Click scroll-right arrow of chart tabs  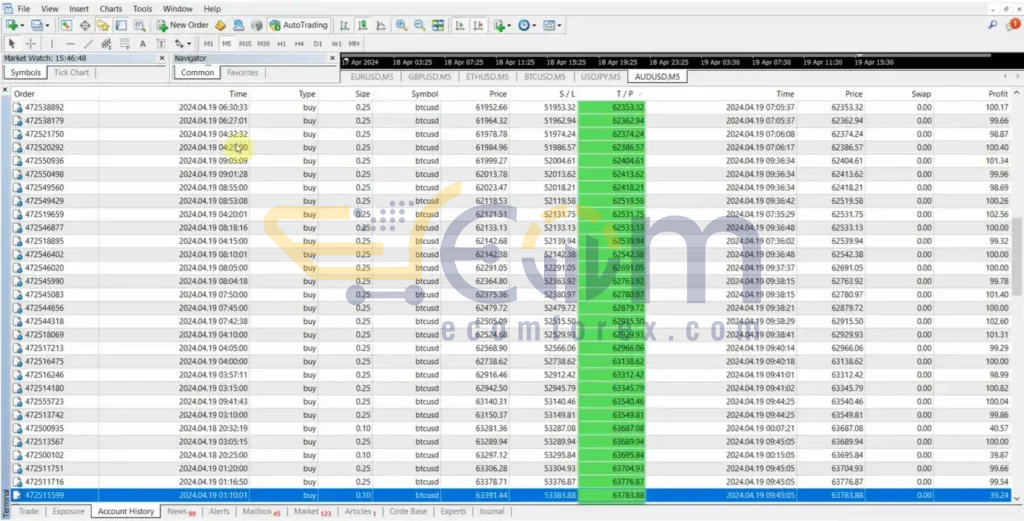coord(1017,76)
